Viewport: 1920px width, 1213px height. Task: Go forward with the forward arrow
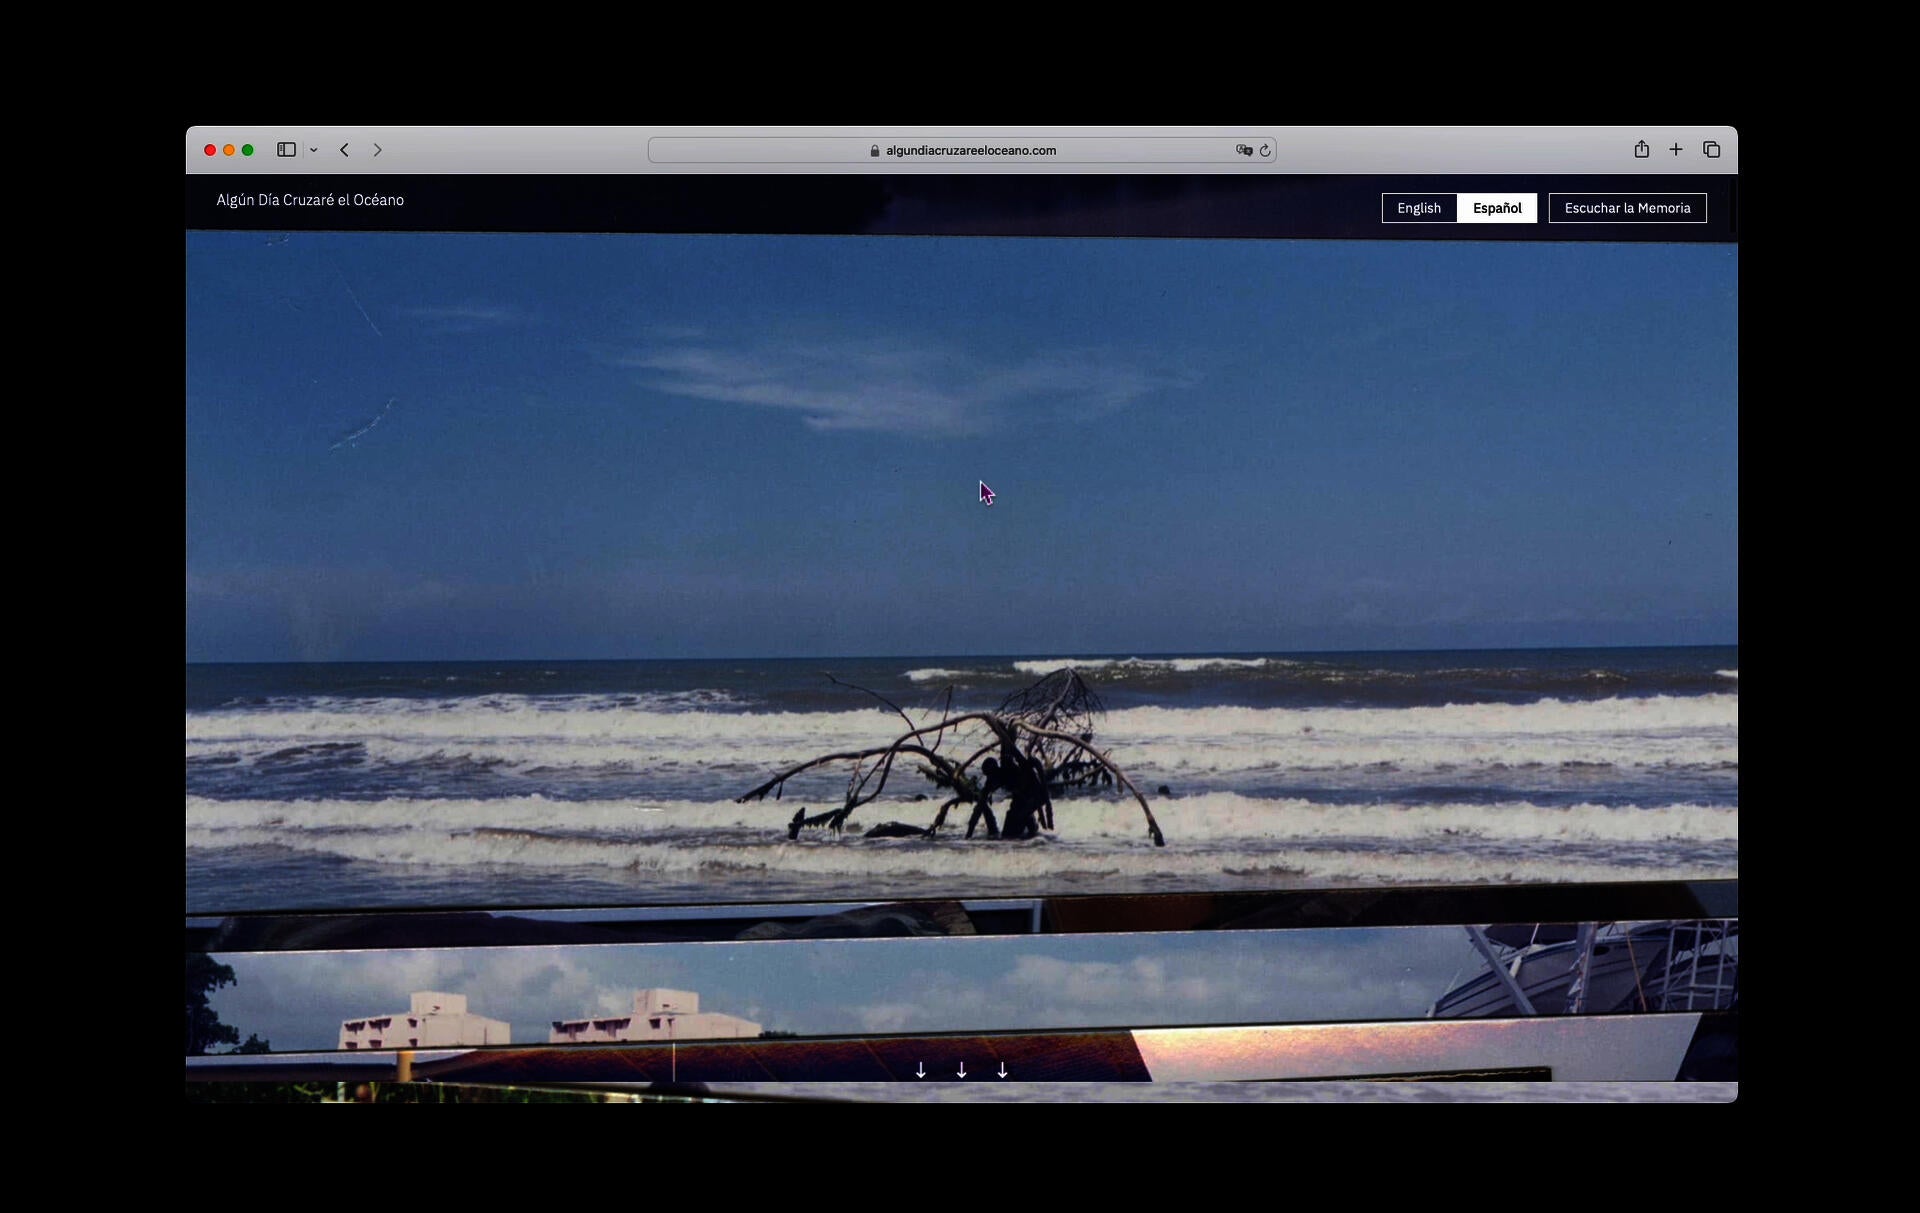tap(377, 150)
